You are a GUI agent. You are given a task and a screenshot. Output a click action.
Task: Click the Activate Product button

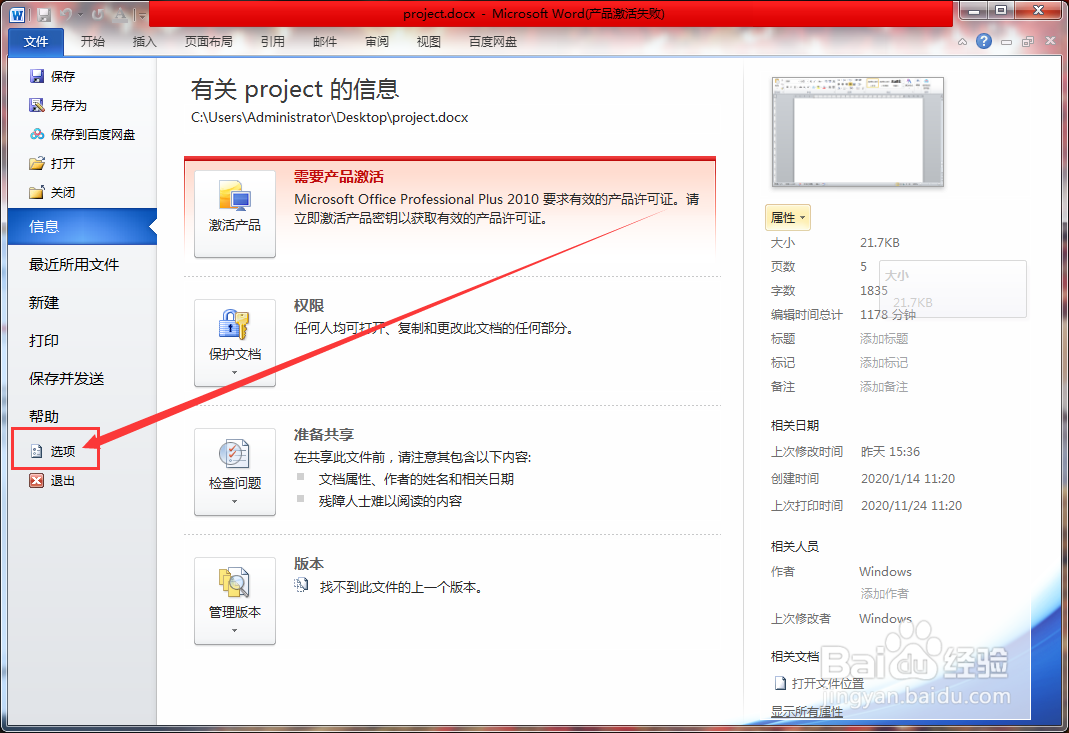point(235,213)
